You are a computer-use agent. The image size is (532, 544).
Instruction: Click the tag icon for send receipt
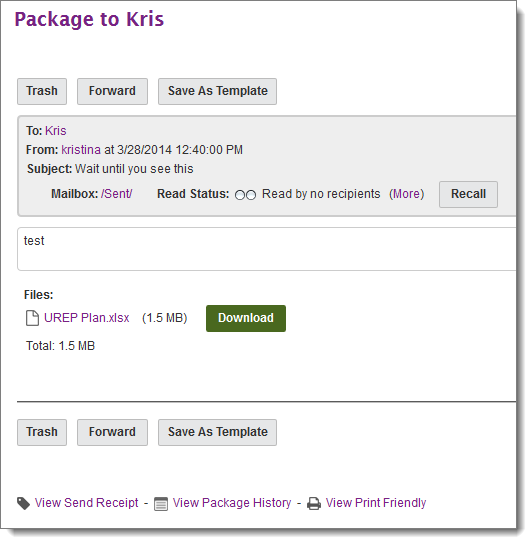pos(23,503)
